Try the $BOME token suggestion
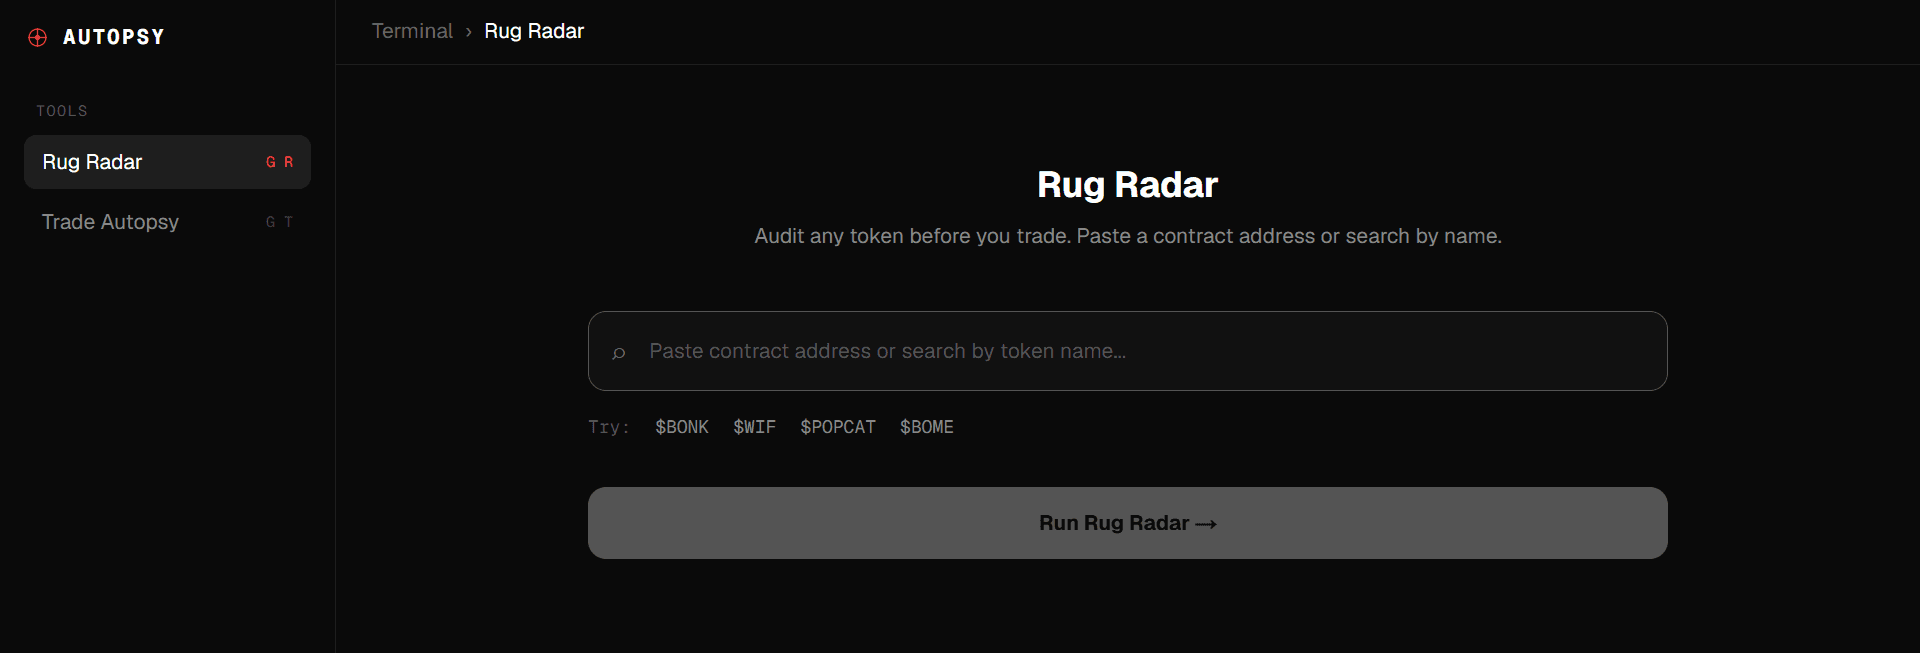The image size is (1920, 653). click(x=927, y=427)
